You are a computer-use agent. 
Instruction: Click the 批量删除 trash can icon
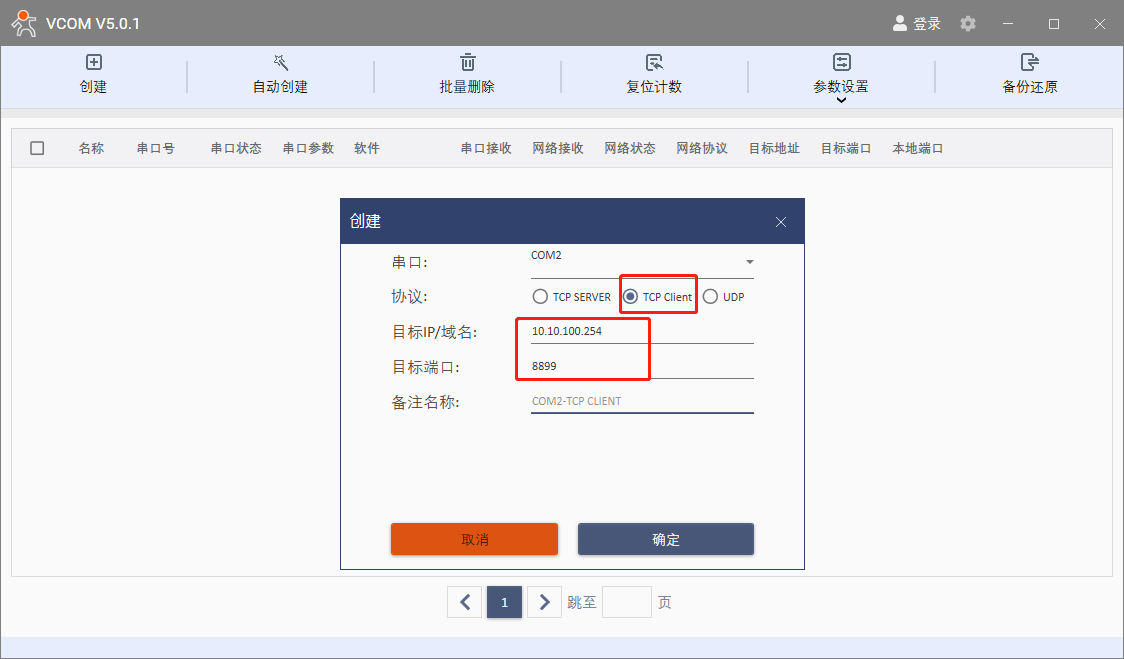point(467,63)
